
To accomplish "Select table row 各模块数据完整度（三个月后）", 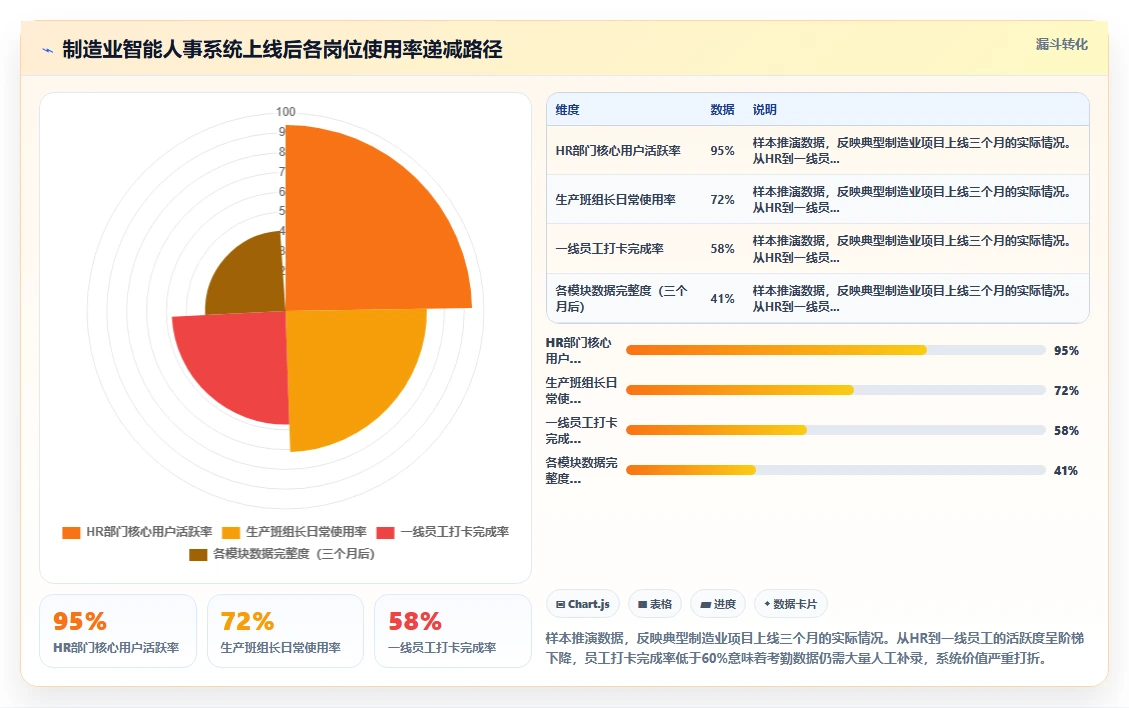I will (817, 298).
